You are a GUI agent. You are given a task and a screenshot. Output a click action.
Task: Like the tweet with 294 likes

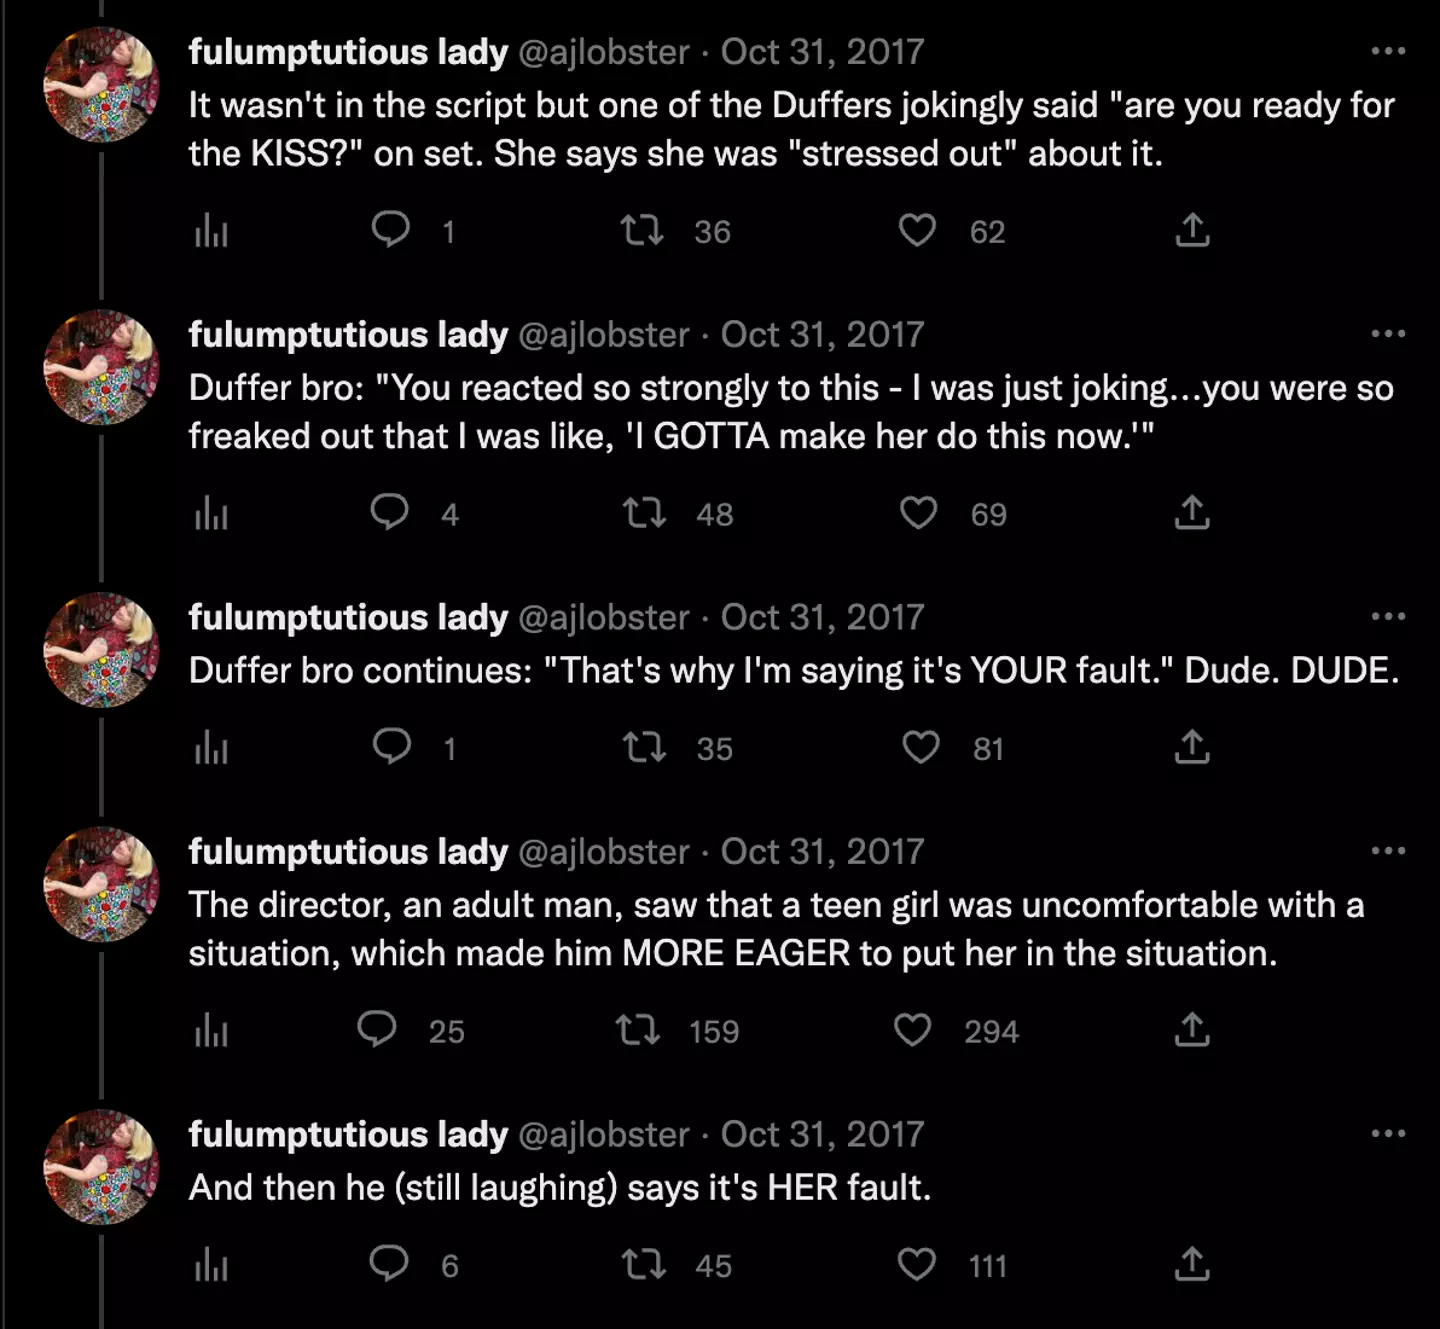pos(912,1030)
